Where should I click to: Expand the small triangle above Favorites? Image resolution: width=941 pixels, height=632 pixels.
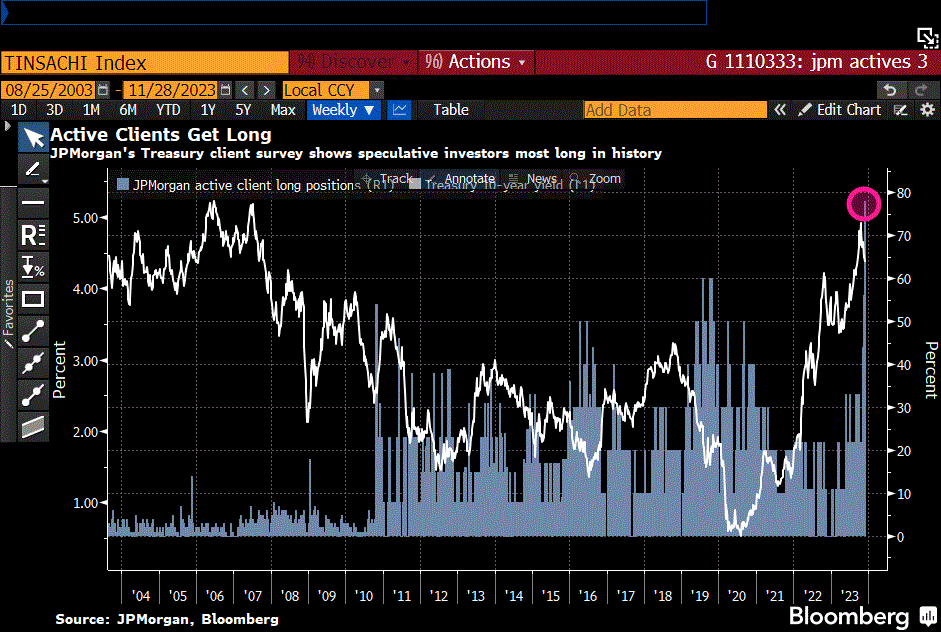7,126
